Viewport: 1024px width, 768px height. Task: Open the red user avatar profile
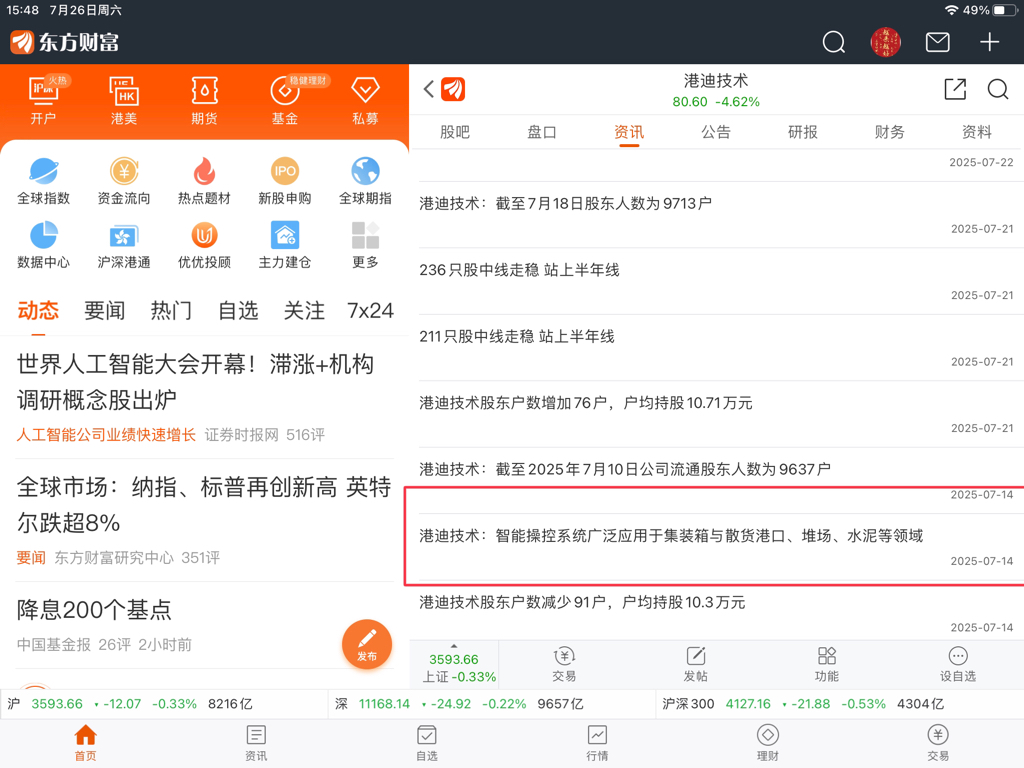pyautogui.click(x=886, y=42)
